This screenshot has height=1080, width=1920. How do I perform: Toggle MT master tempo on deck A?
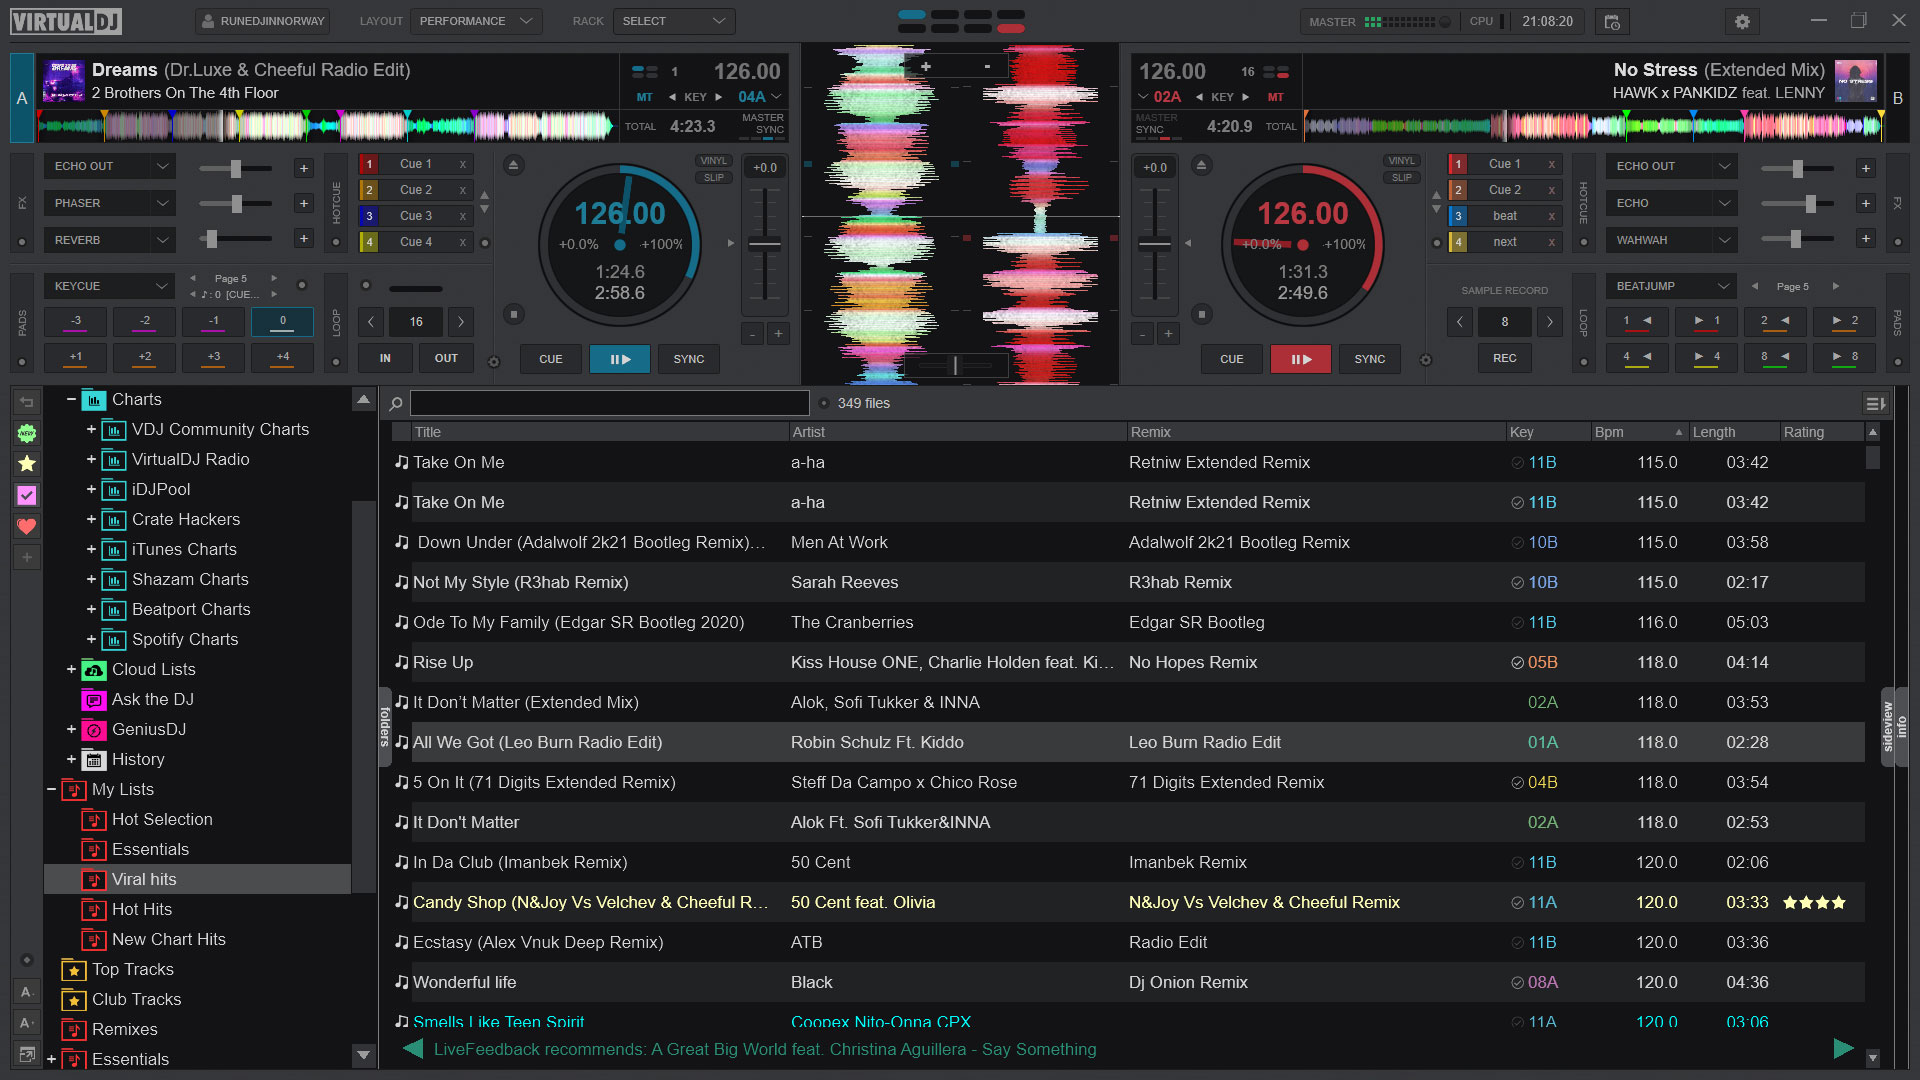(x=644, y=97)
